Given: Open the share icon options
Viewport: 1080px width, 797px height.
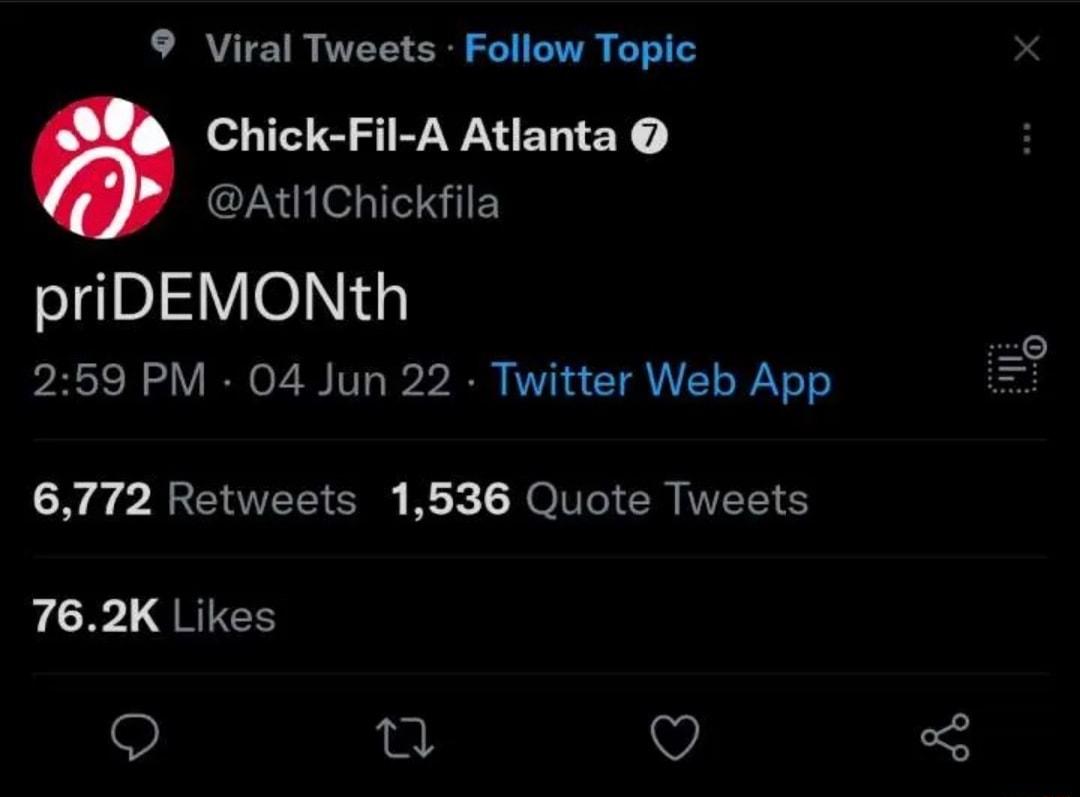Looking at the screenshot, I should pos(945,738).
